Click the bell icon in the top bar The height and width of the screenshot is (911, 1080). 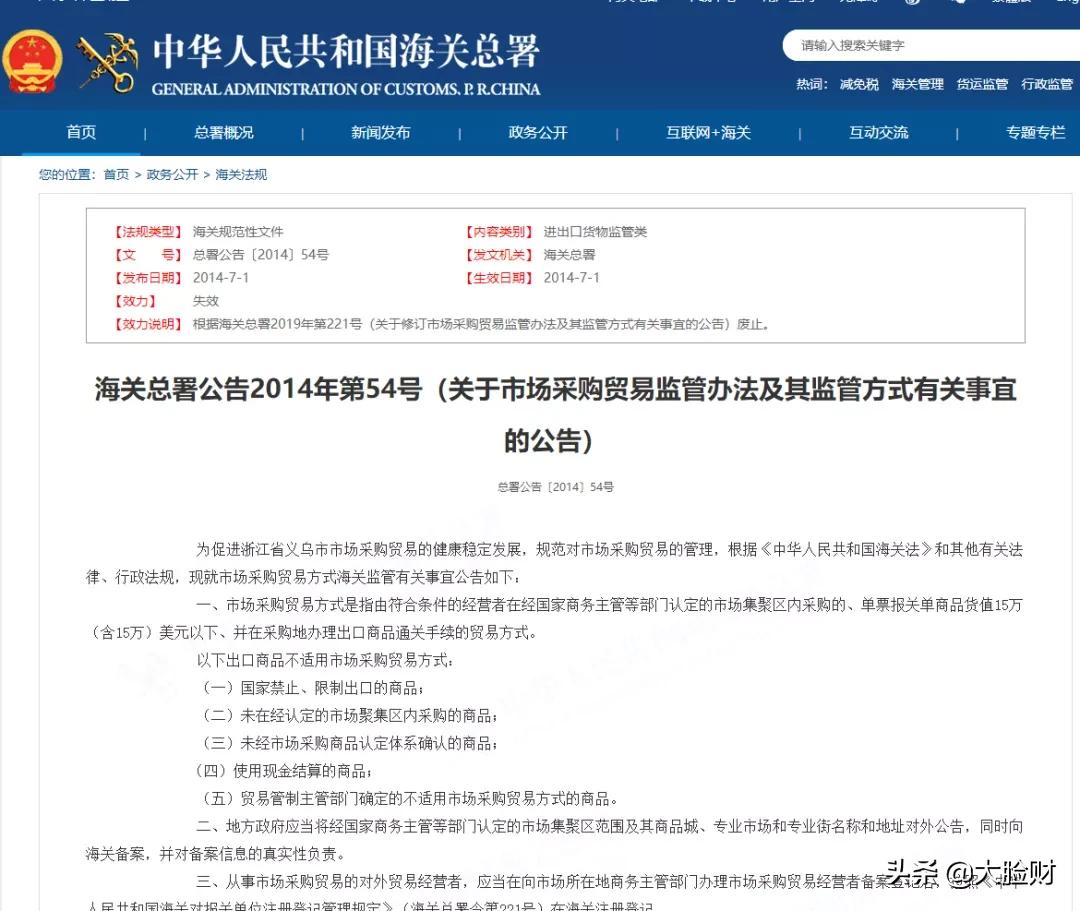click(957, 4)
